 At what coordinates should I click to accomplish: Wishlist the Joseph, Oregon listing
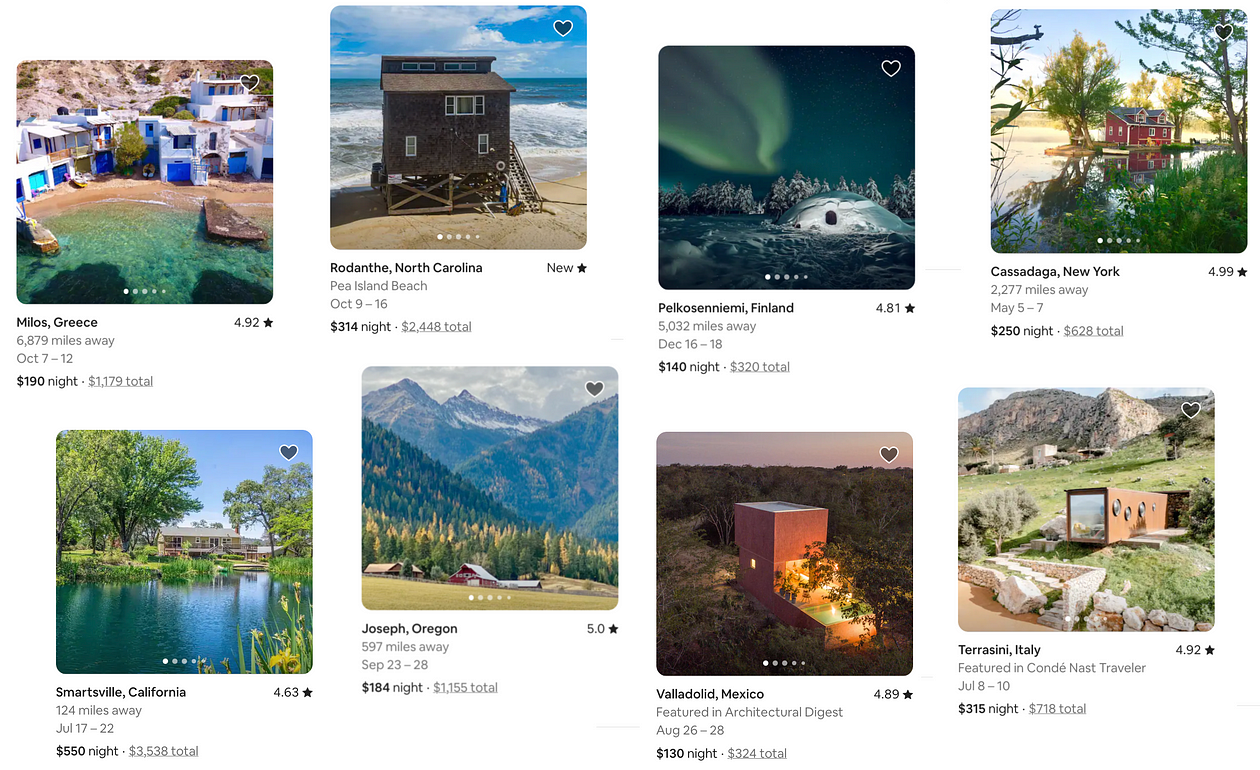[x=594, y=389]
